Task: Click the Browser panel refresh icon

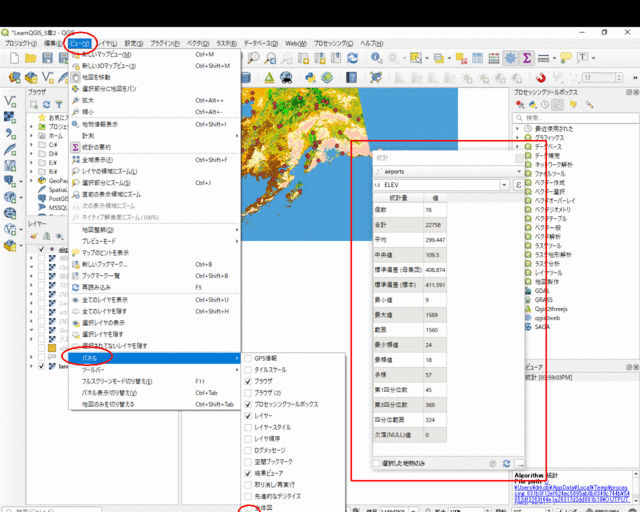Action: coord(47,105)
